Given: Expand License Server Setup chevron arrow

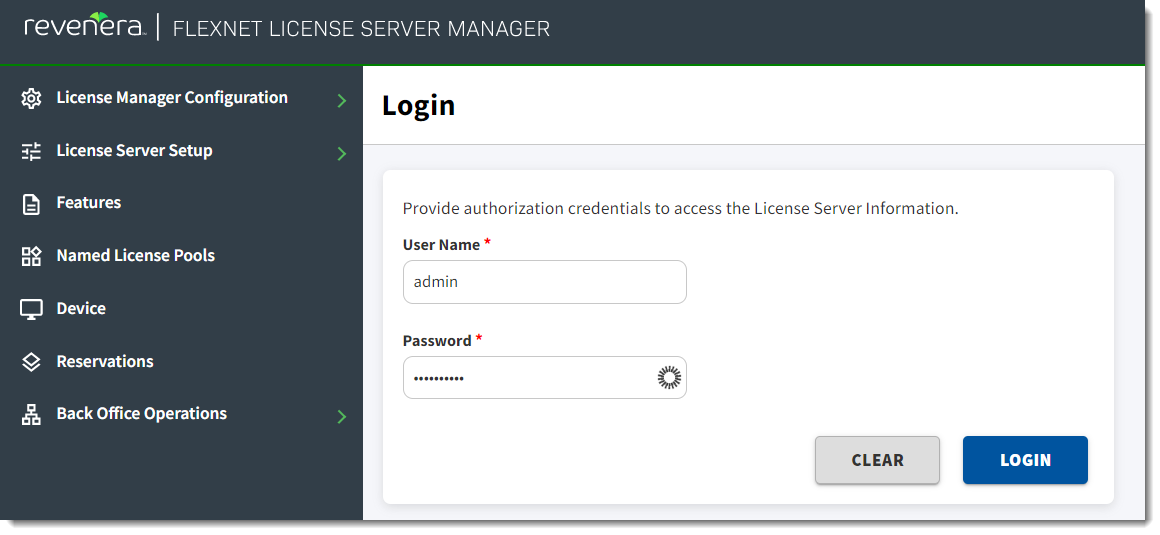Looking at the screenshot, I should [342, 153].
